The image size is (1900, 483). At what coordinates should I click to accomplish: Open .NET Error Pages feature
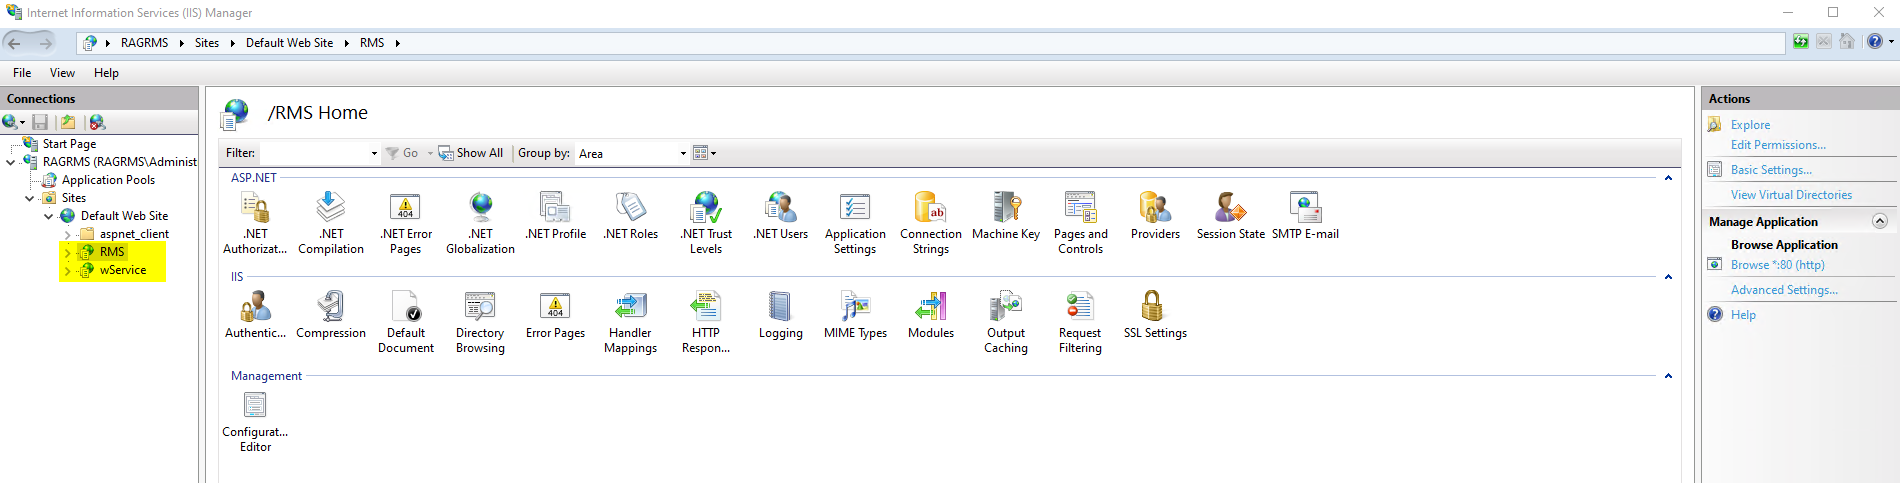point(406,223)
